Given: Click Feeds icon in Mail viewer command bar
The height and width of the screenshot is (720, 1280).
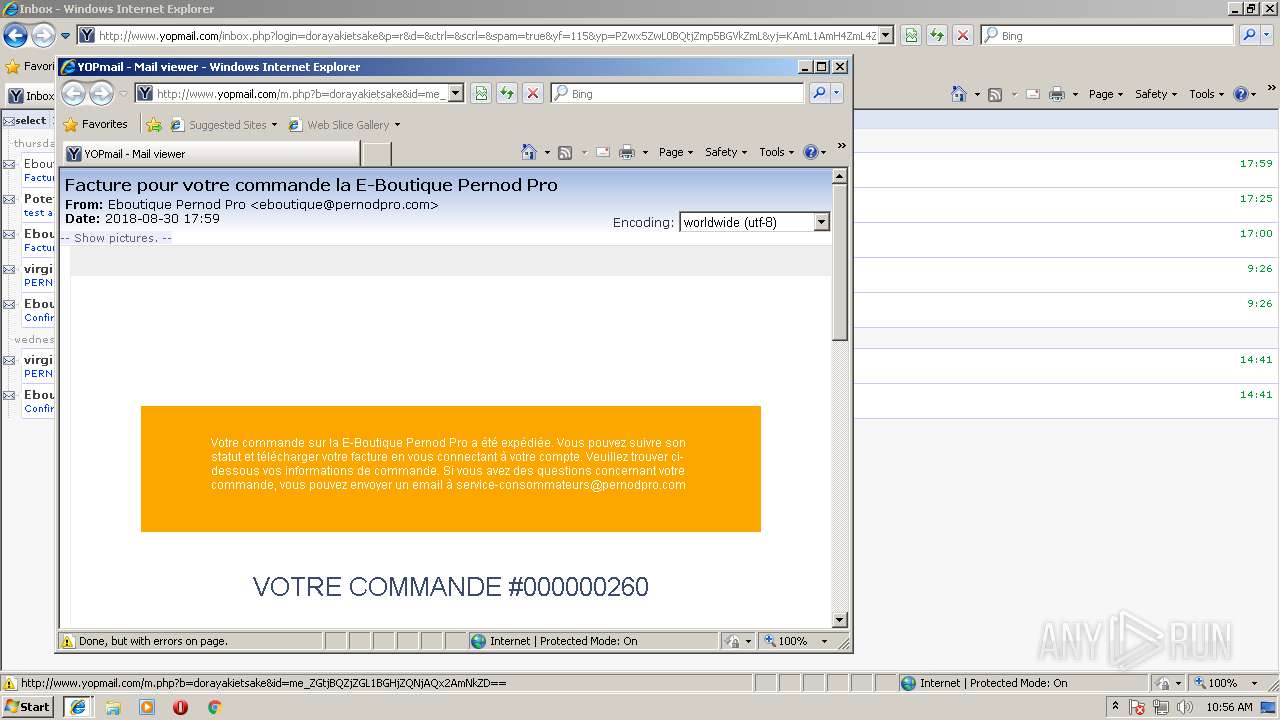Looking at the screenshot, I should pyautogui.click(x=565, y=152).
